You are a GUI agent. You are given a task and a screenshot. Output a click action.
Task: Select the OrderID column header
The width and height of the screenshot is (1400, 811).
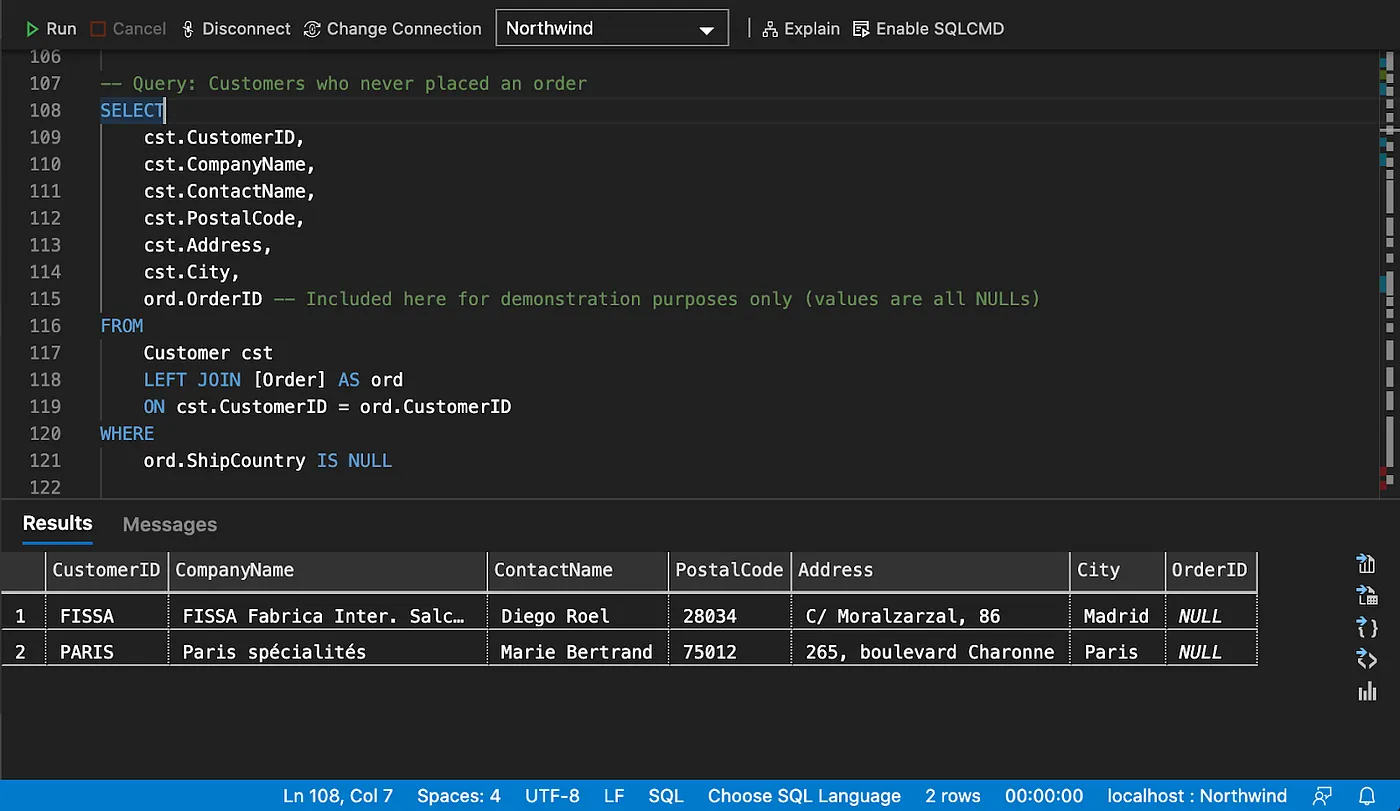(x=1211, y=570)
